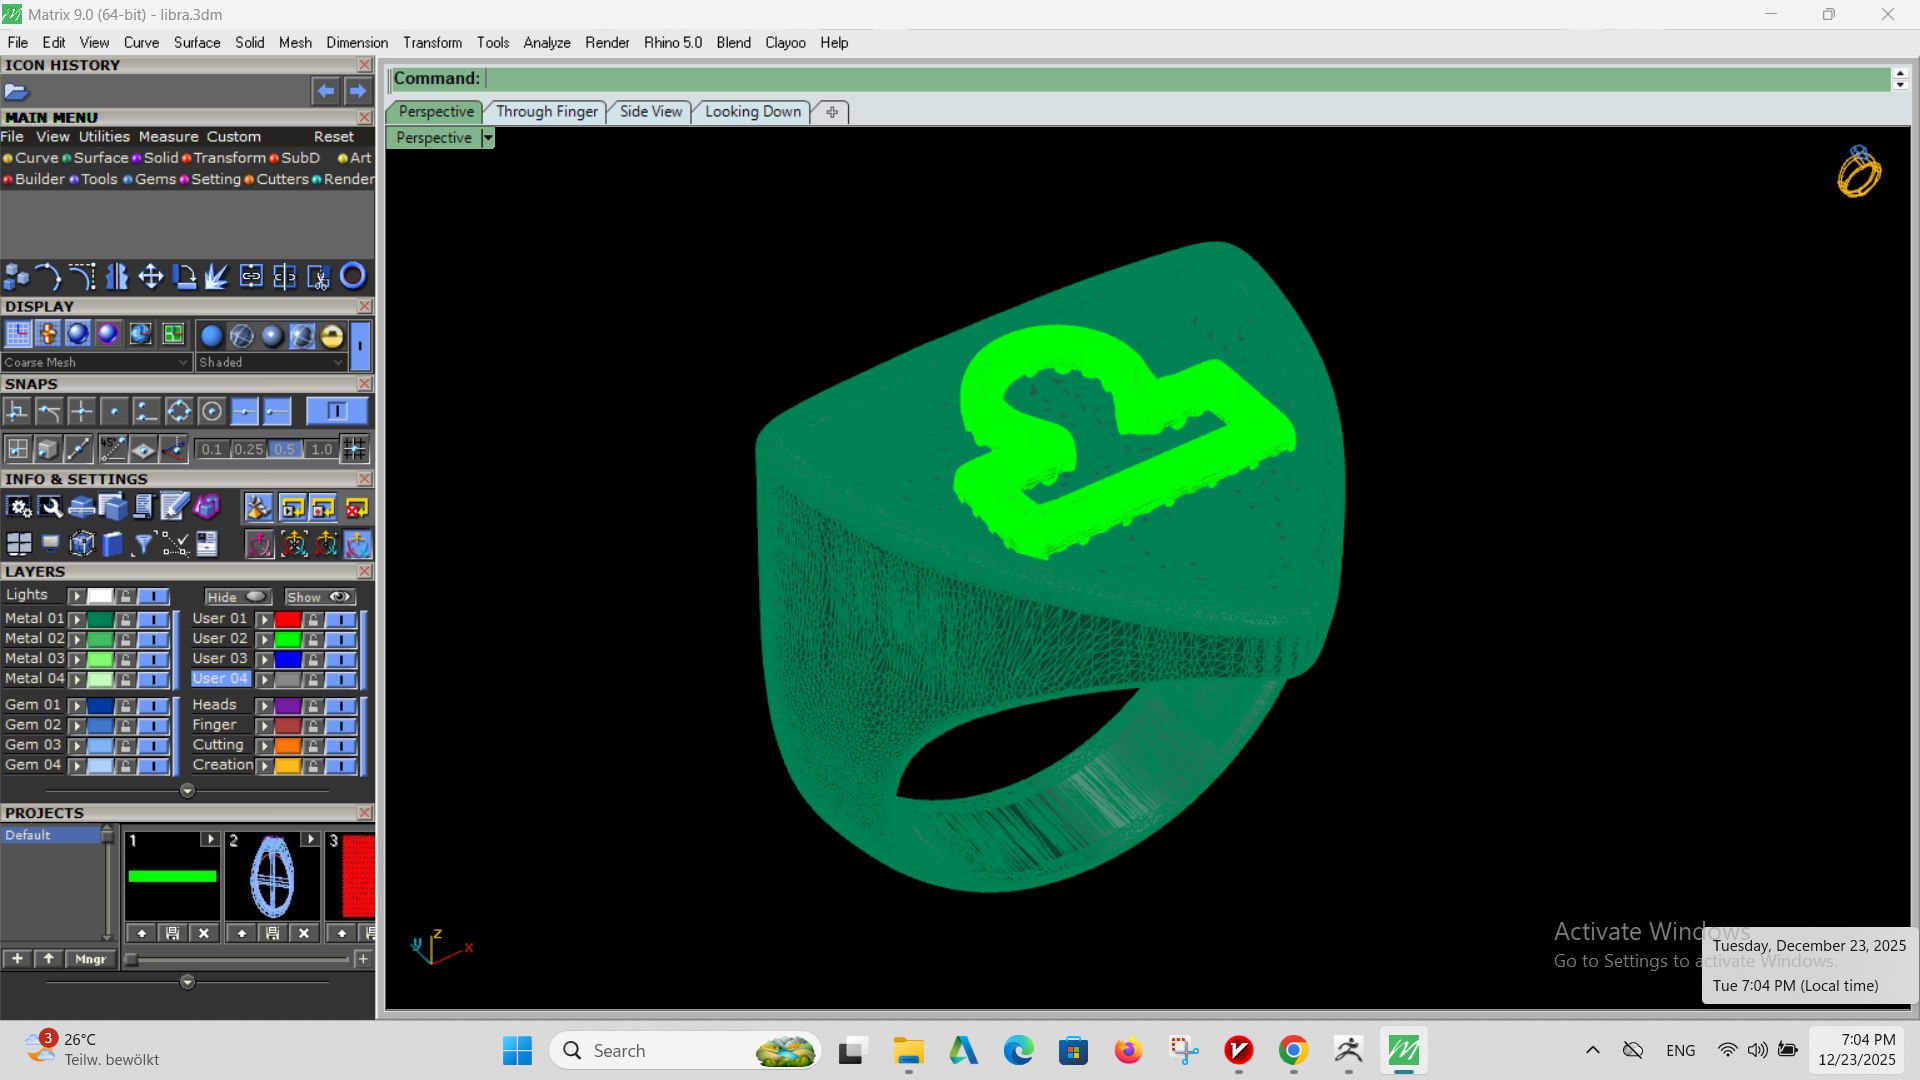Viewport: 1920px width, 1080px height.
Task: Toggle the Point snap
Action: click(x=114, y=411)
